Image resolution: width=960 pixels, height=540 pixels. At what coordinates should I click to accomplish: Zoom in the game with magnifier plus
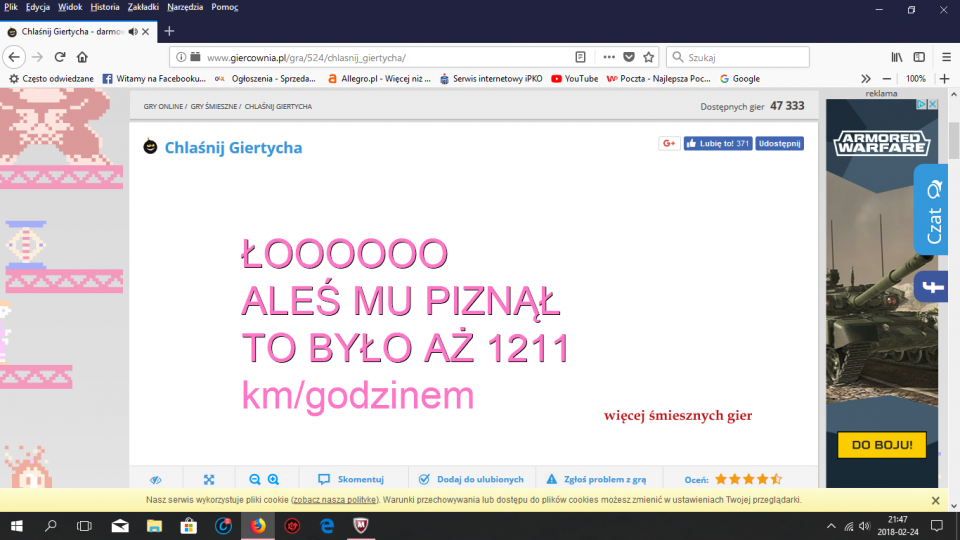click(273, 480)
